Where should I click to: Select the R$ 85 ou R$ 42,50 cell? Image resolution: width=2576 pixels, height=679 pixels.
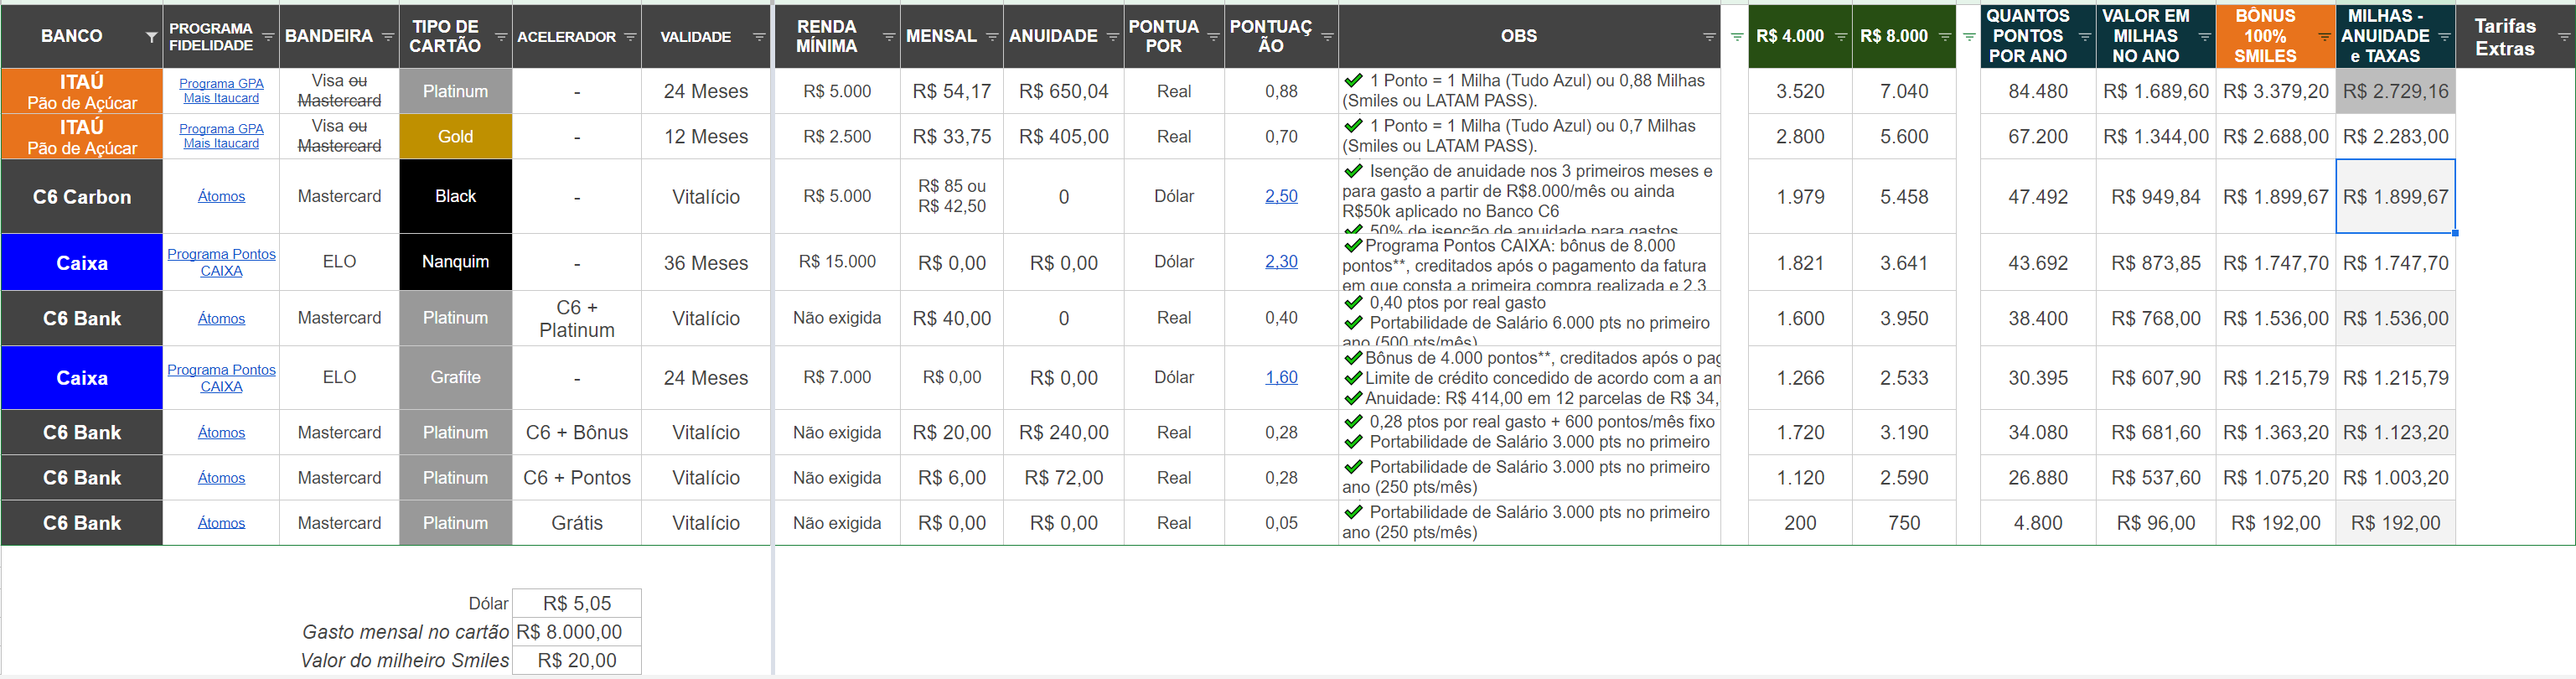[x=952, y=196]
